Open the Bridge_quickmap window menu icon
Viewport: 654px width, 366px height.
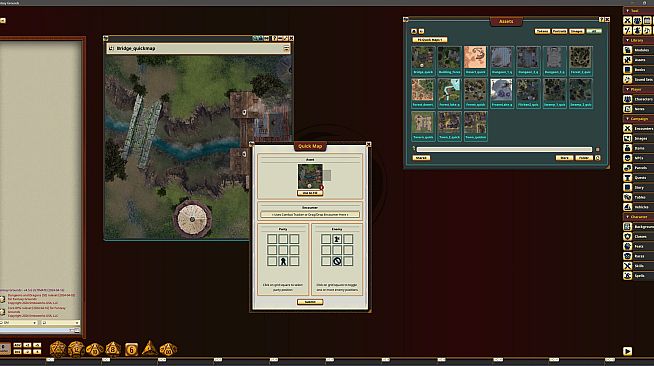coord(286,48)
